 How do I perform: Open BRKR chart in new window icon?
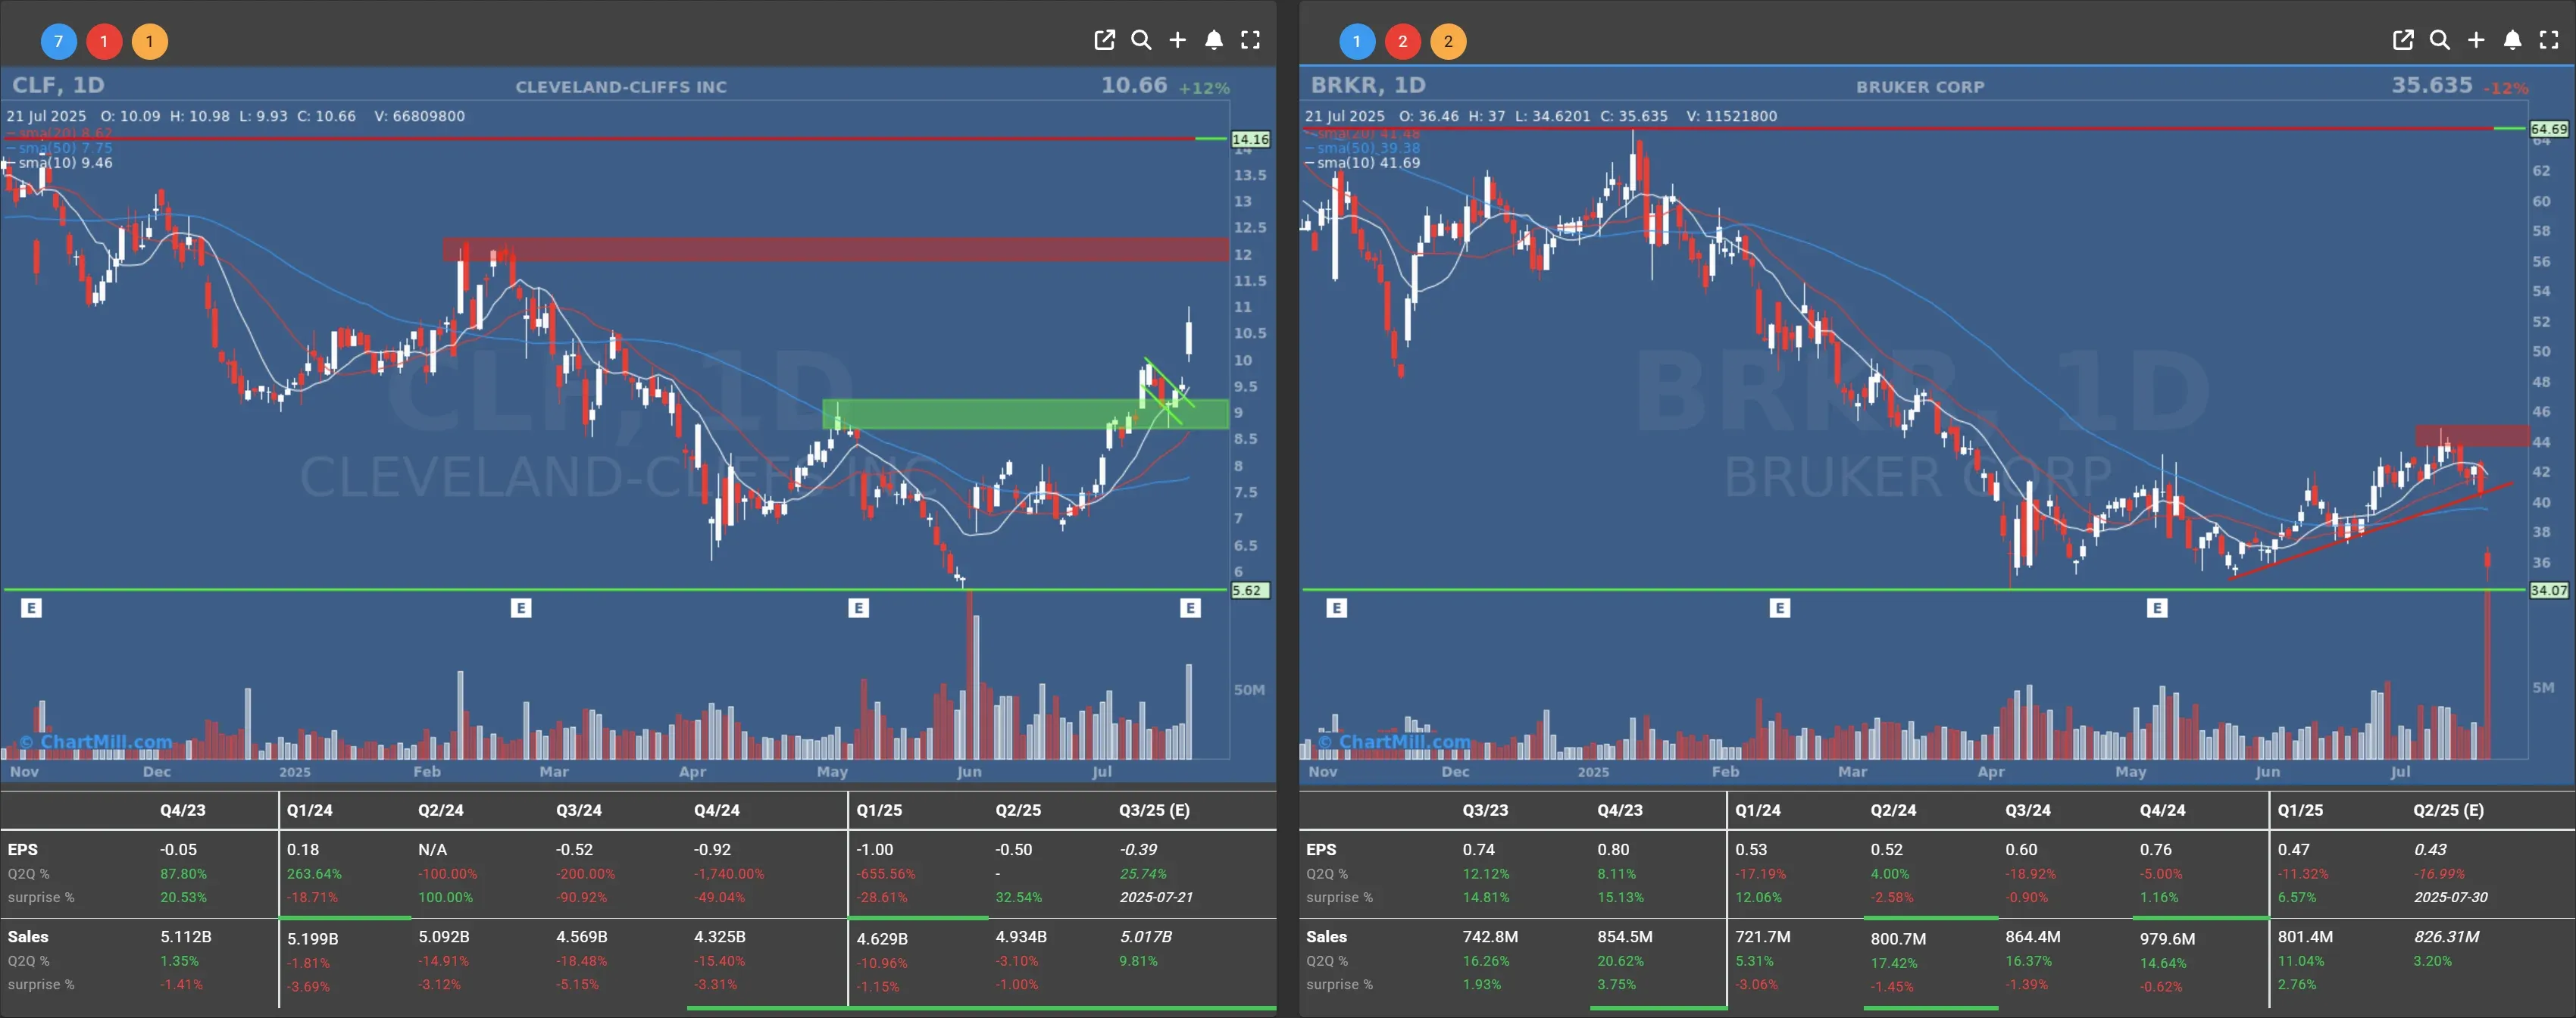click(2402, 40)
